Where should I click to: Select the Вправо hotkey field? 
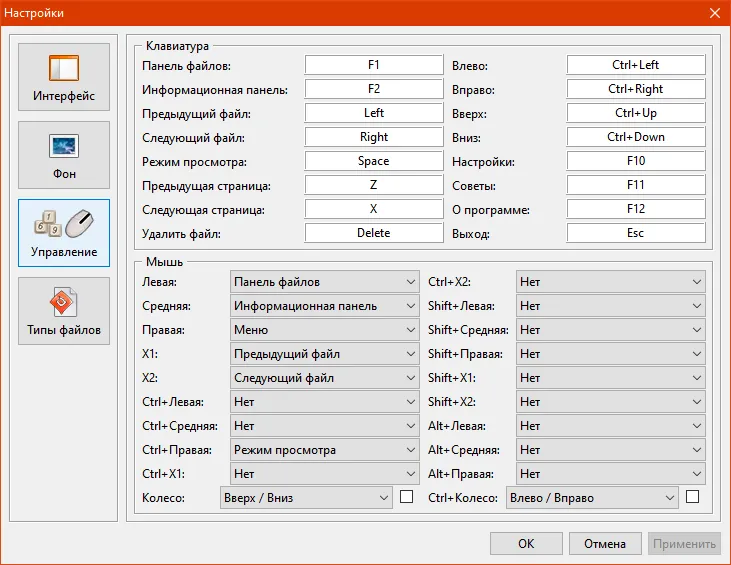pyautogui.click(x=636, y=89)
